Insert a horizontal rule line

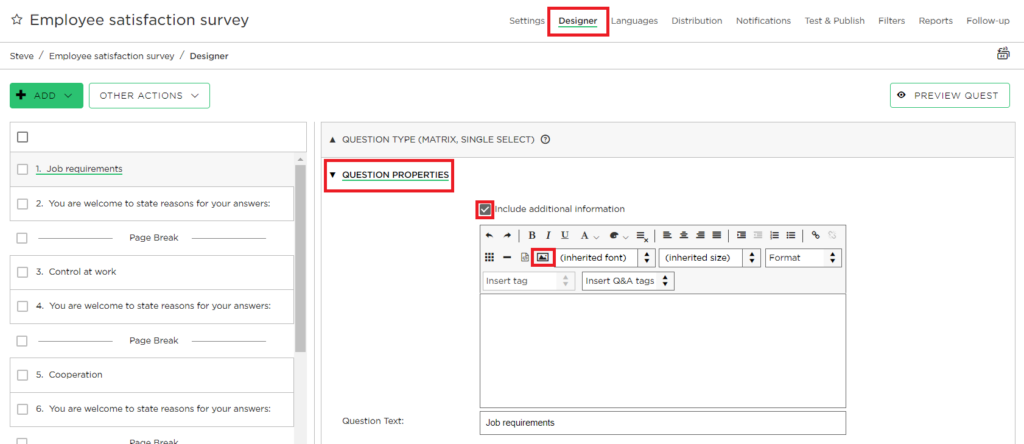(x=507, y=257)
